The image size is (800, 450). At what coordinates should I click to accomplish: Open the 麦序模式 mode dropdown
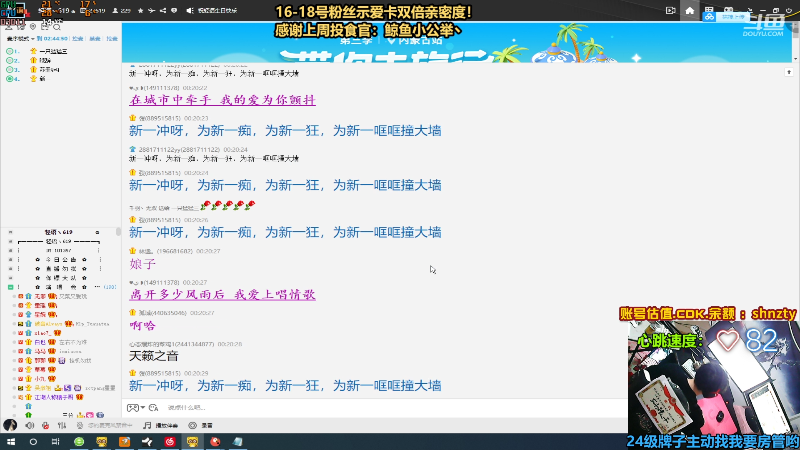click(20, 39)
